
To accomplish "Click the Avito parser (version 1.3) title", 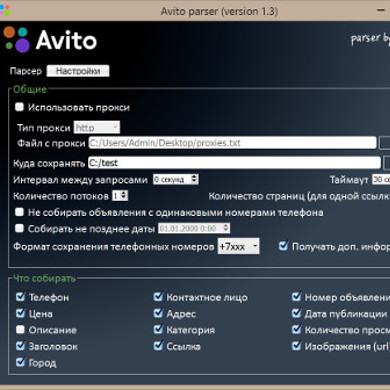I will (x=219, y=11).
